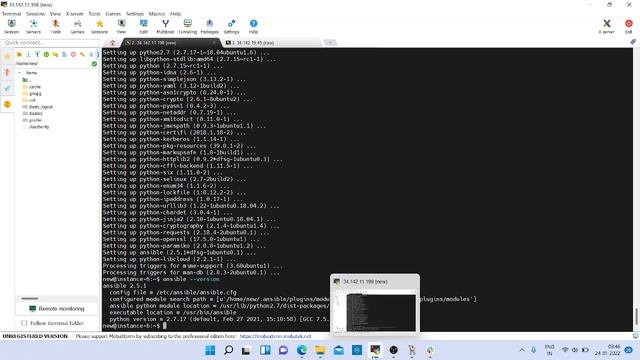Click the terminal vertical scrollbar thumb
640x360 pixels.
coord(636,316)
